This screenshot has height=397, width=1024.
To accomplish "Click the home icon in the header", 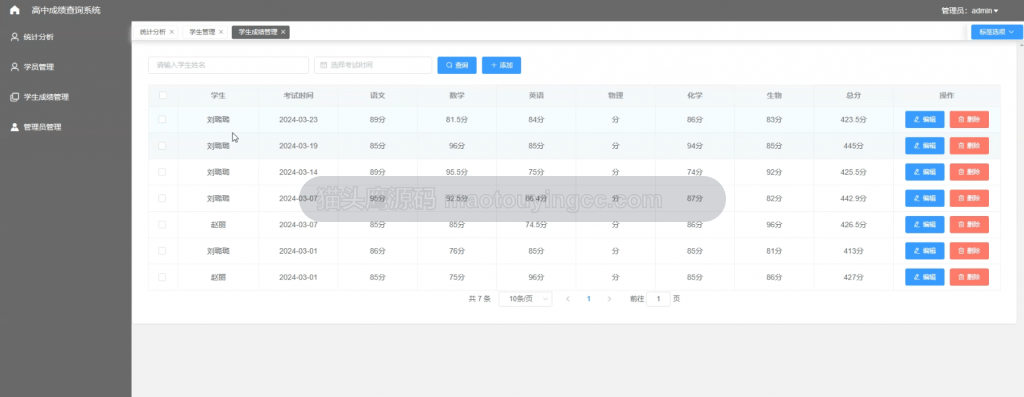I will pyautogui.click(x=15, y=10).
